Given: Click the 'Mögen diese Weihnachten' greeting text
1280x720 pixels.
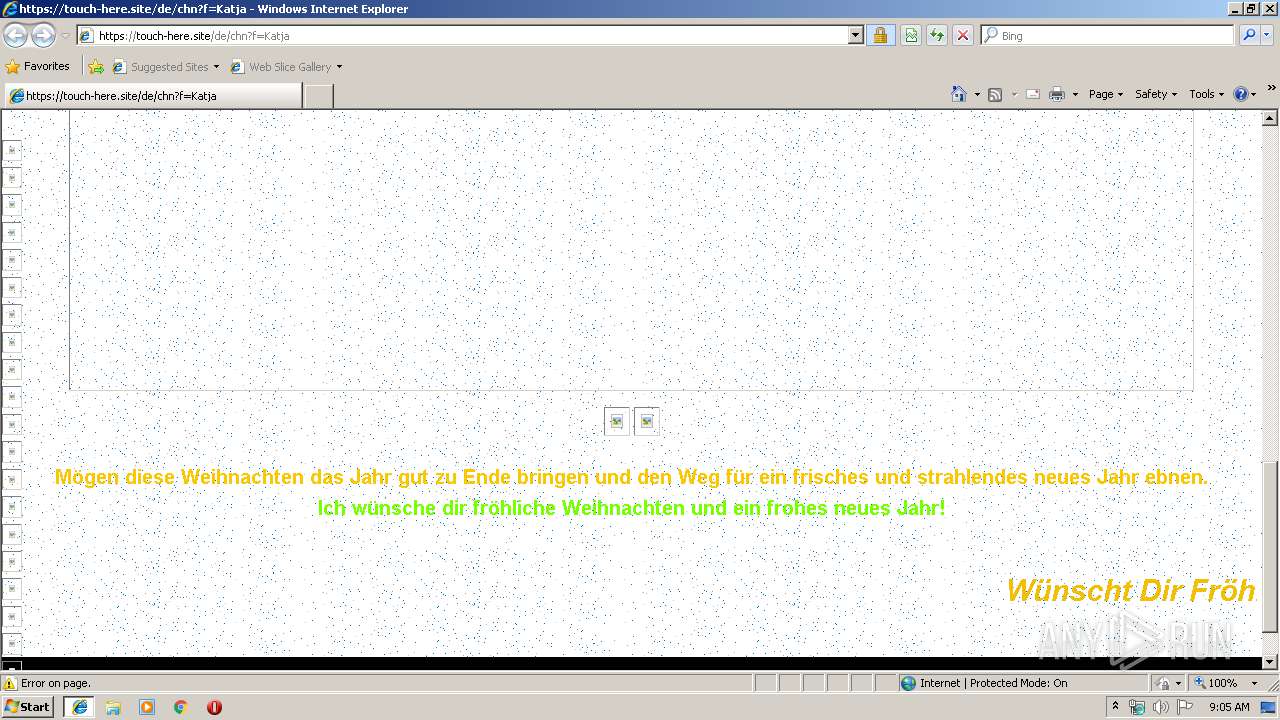Looking at the screenshot, I should point(631,477).
